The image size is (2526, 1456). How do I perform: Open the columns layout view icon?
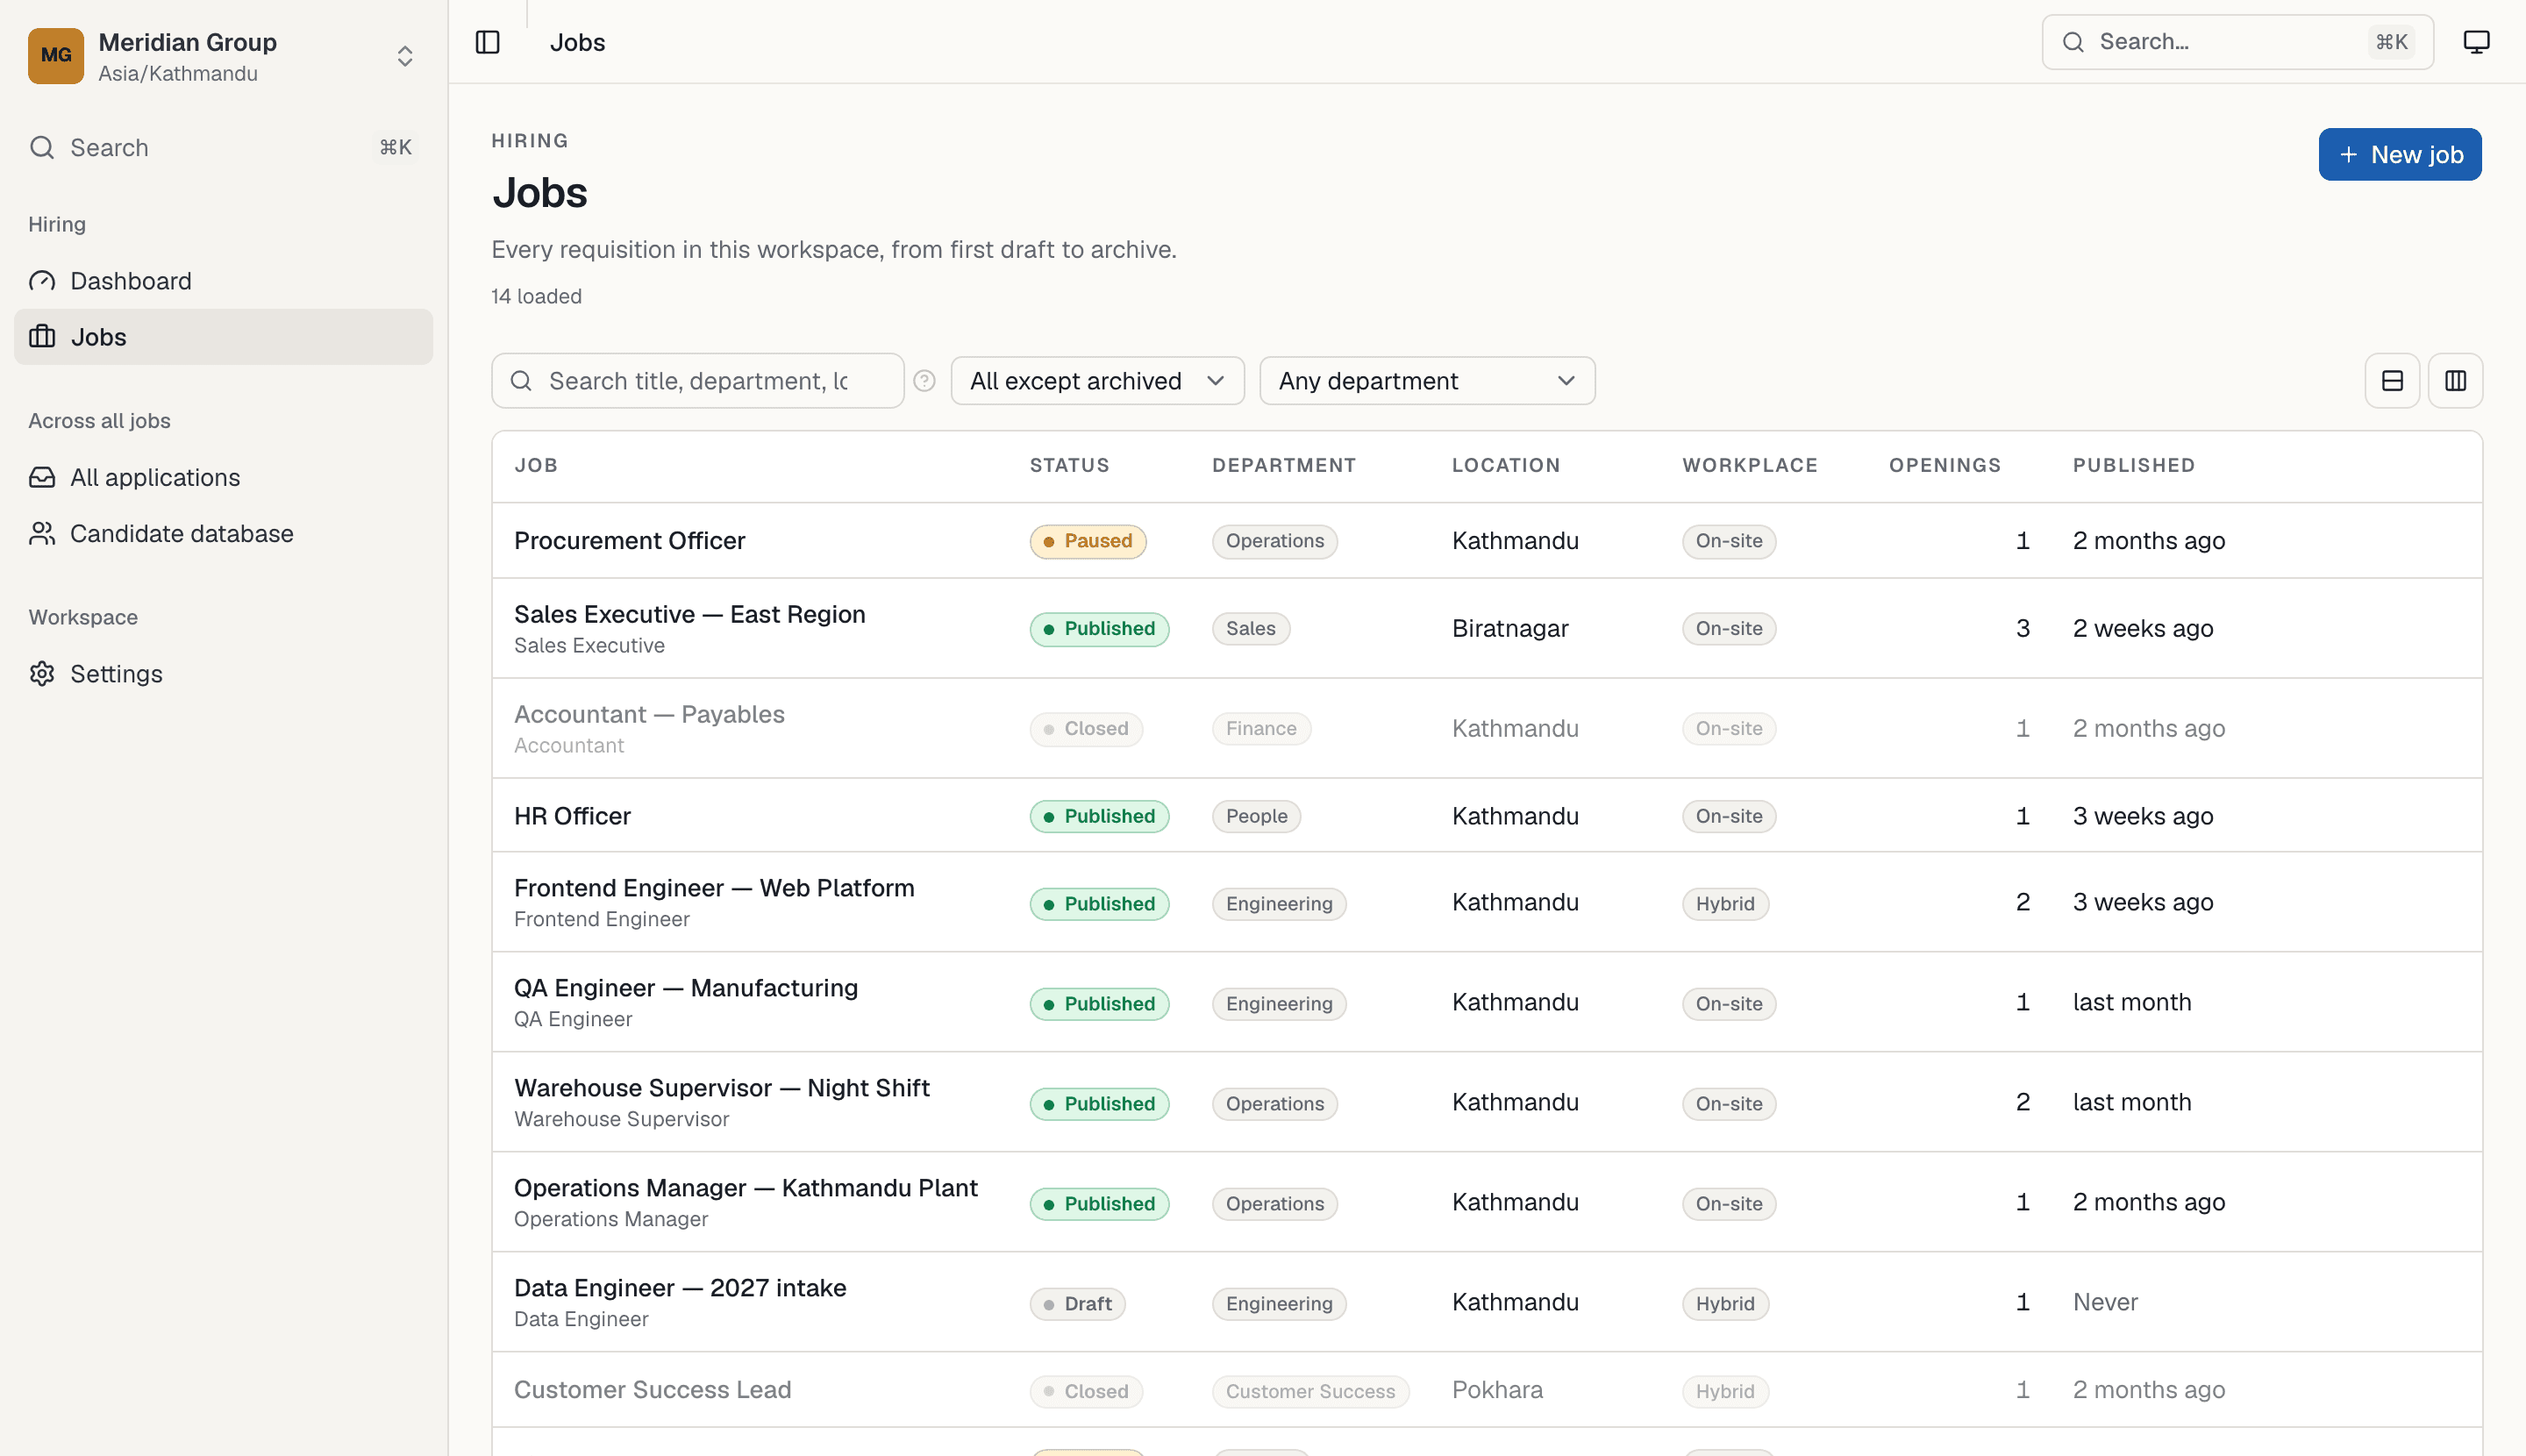2455,381
